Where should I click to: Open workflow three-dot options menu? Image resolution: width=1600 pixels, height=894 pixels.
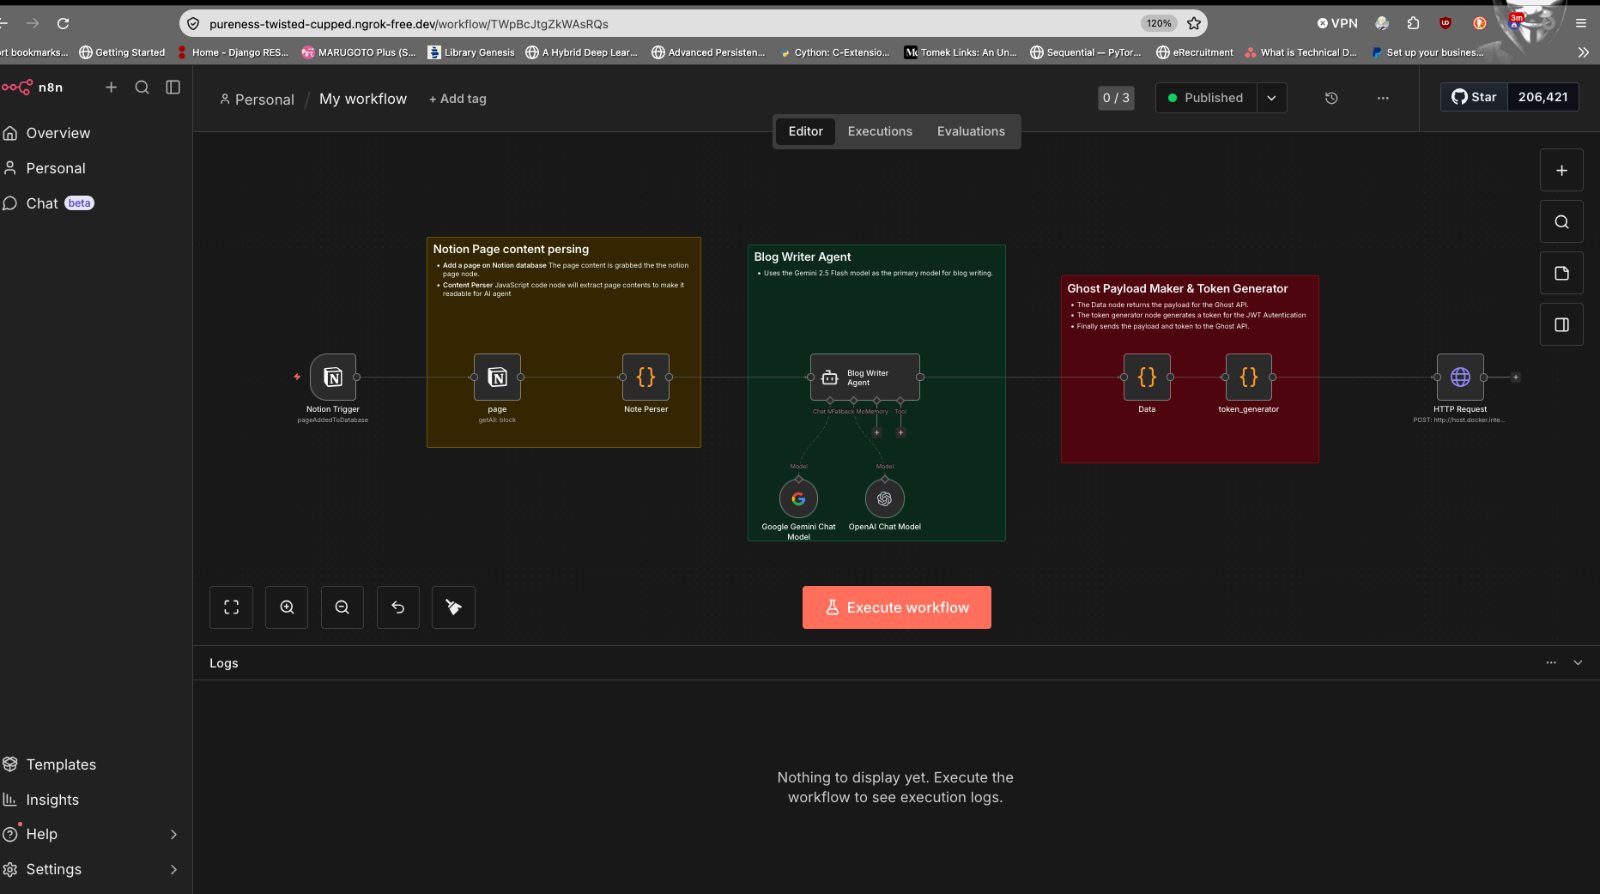coord(1383,98)
